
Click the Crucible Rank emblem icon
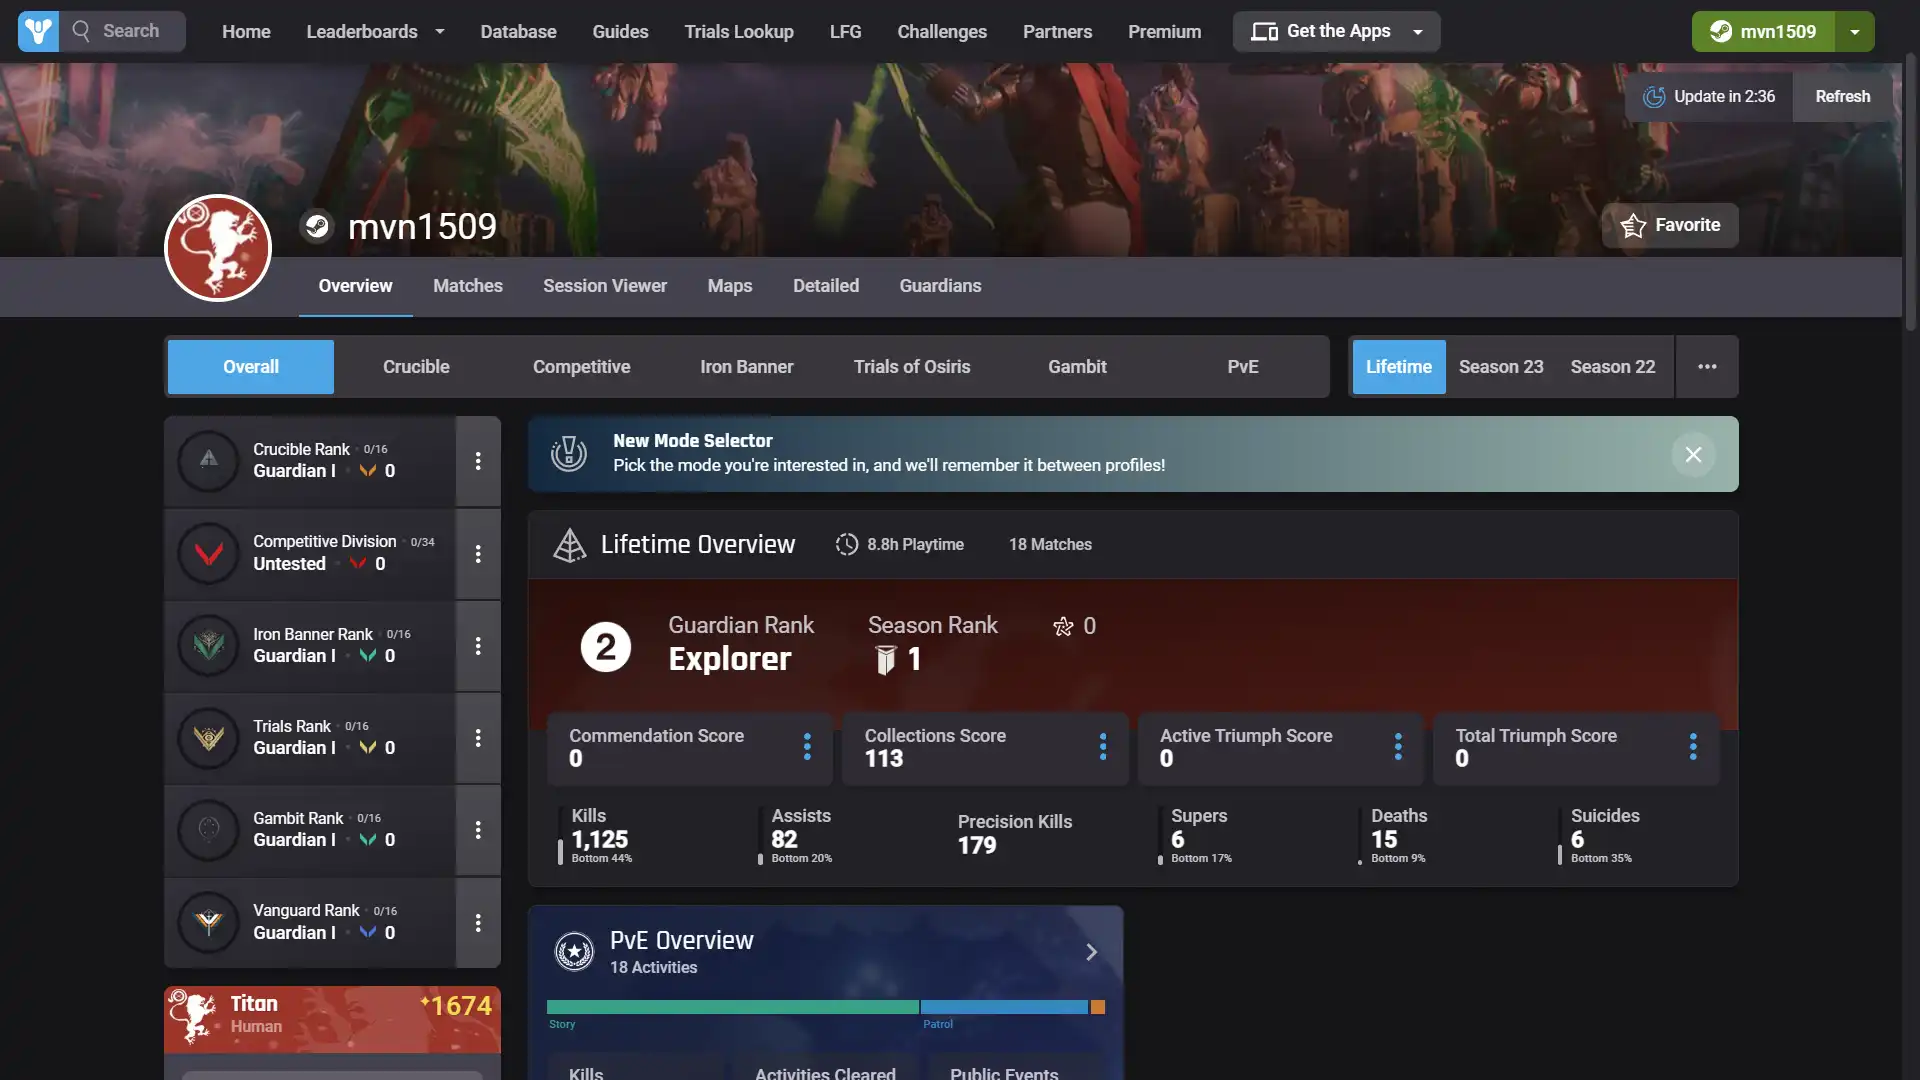[209, 461]
